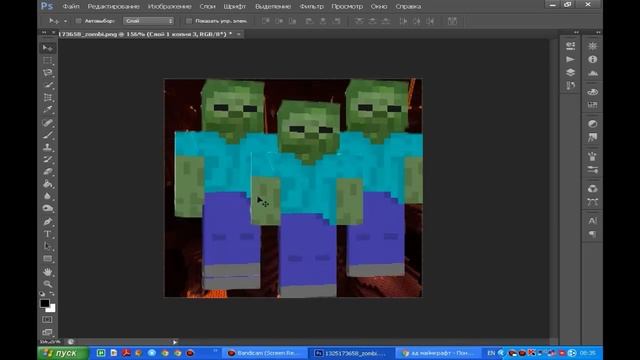Open the Histogram panel icon
Image resolution: width=640 pixels, height=360 pixels.
click(593, 73)
